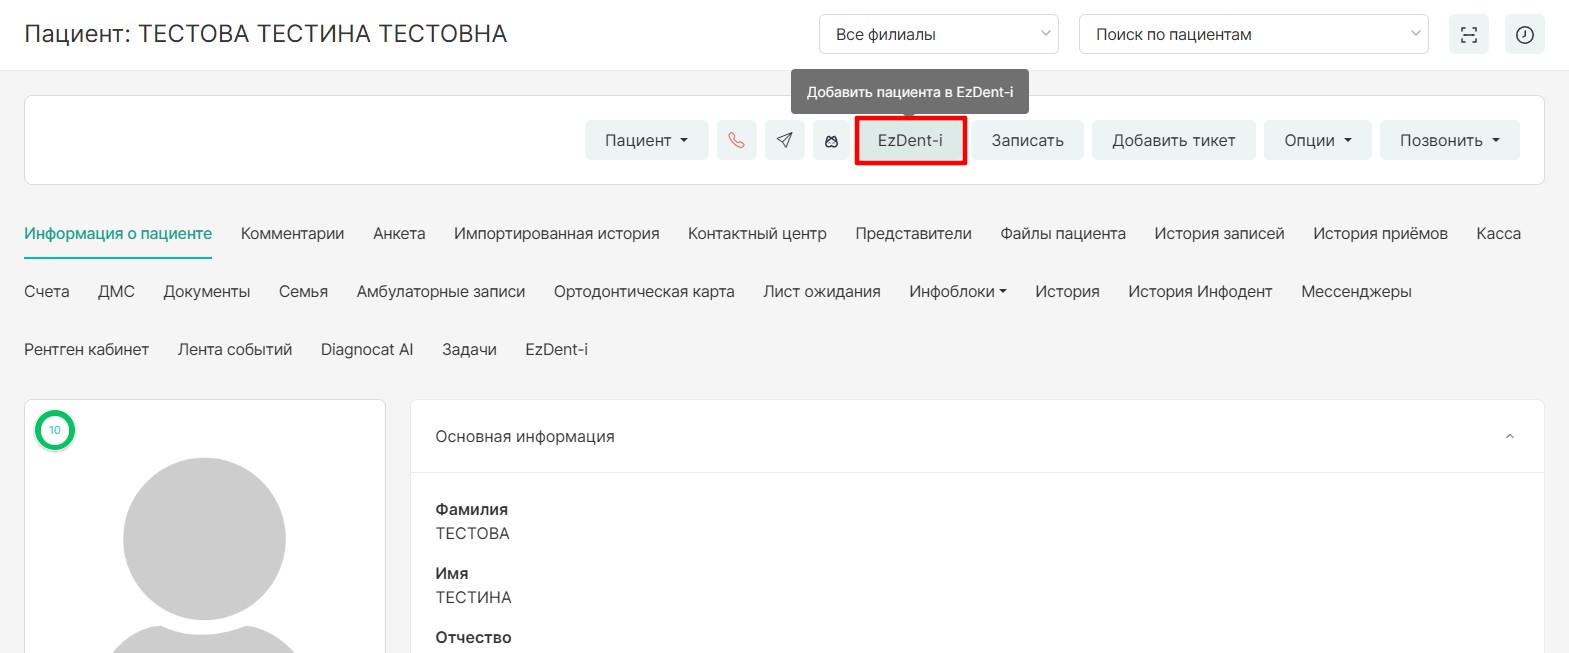The image size is (1569, 653).
Task: Click the paper plane send icon
Action: (x=785, y=140)
